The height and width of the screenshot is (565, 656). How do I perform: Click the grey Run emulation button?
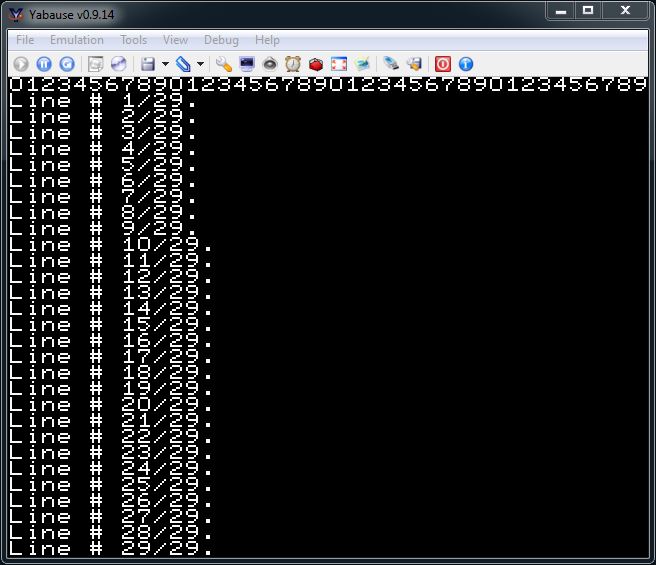point(21,64)
